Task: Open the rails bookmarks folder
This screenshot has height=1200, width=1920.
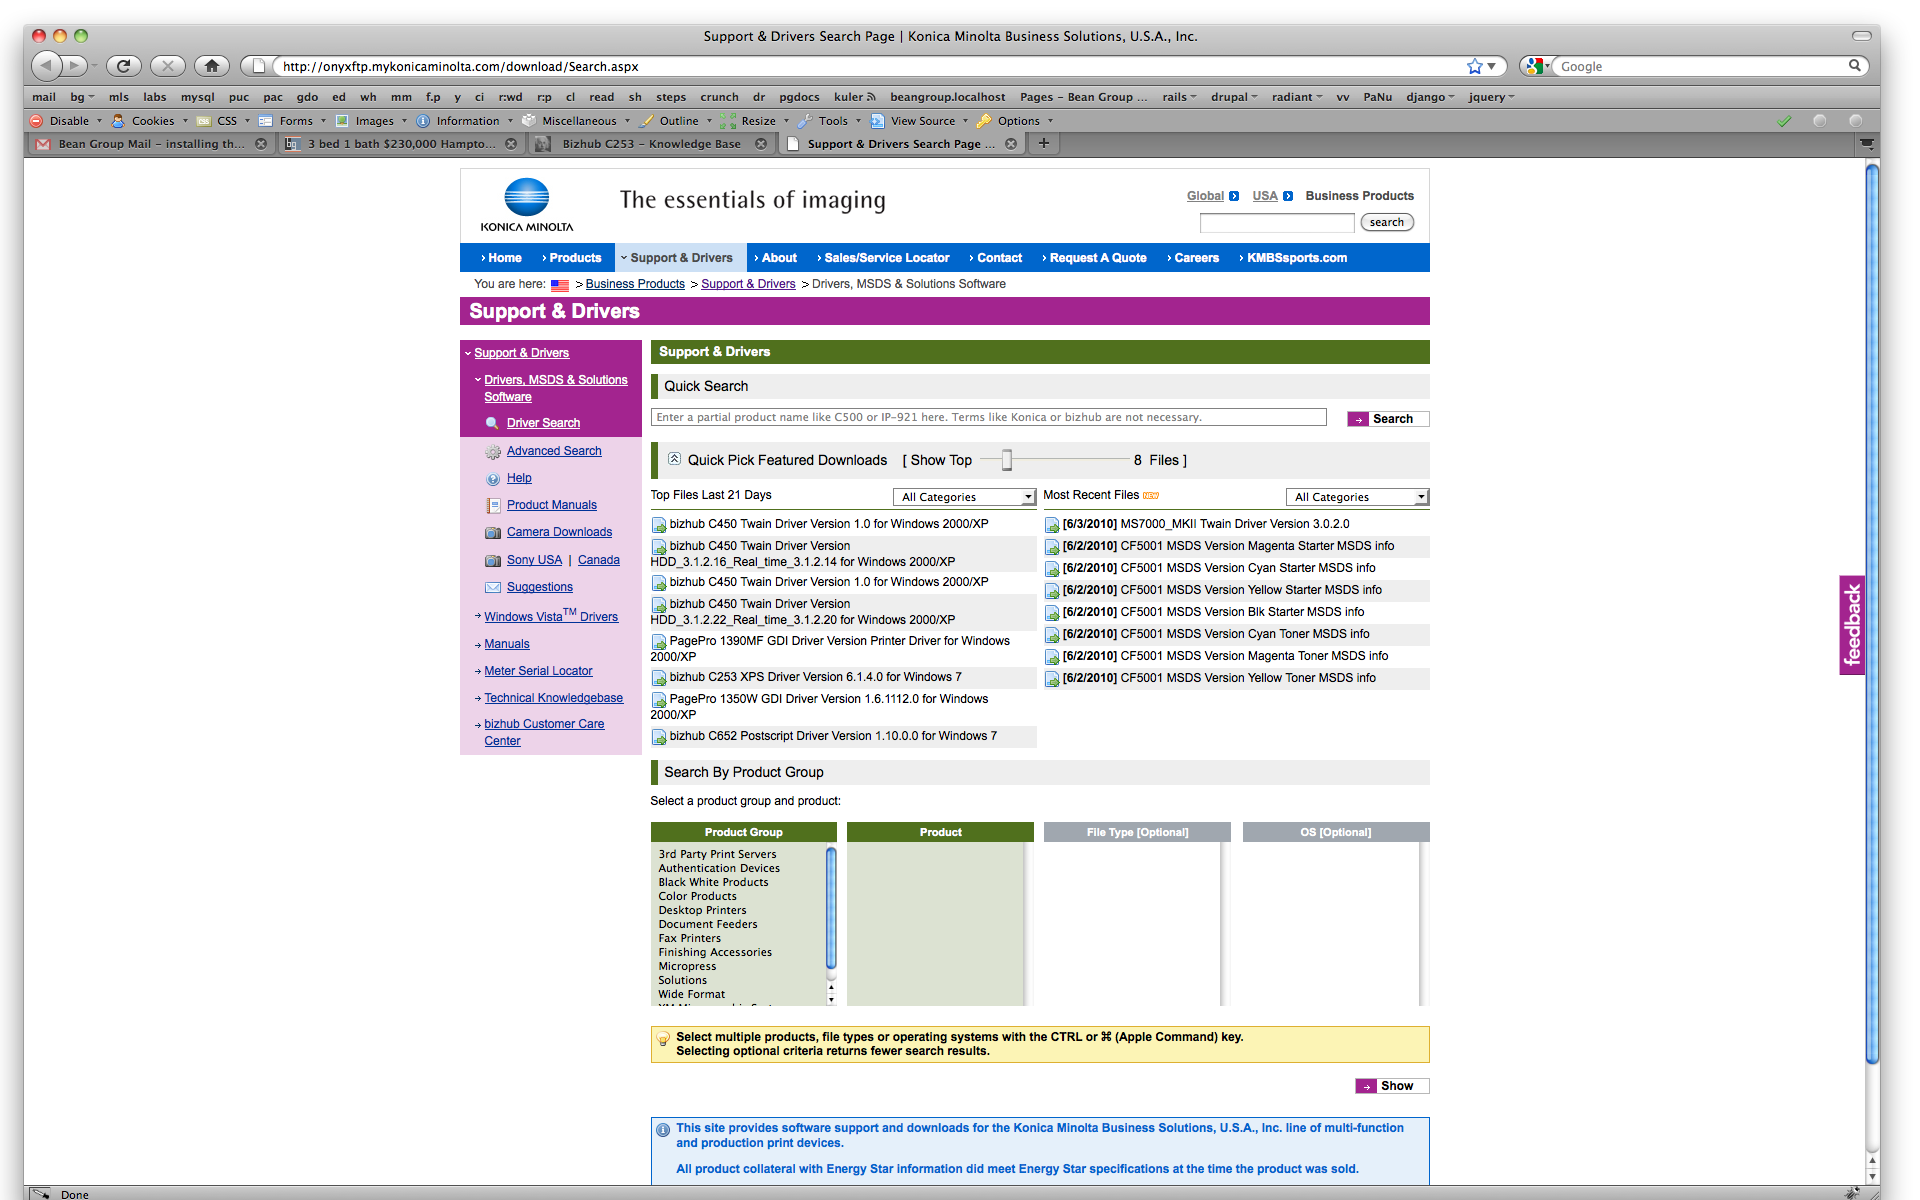Action: [1179, 97]
